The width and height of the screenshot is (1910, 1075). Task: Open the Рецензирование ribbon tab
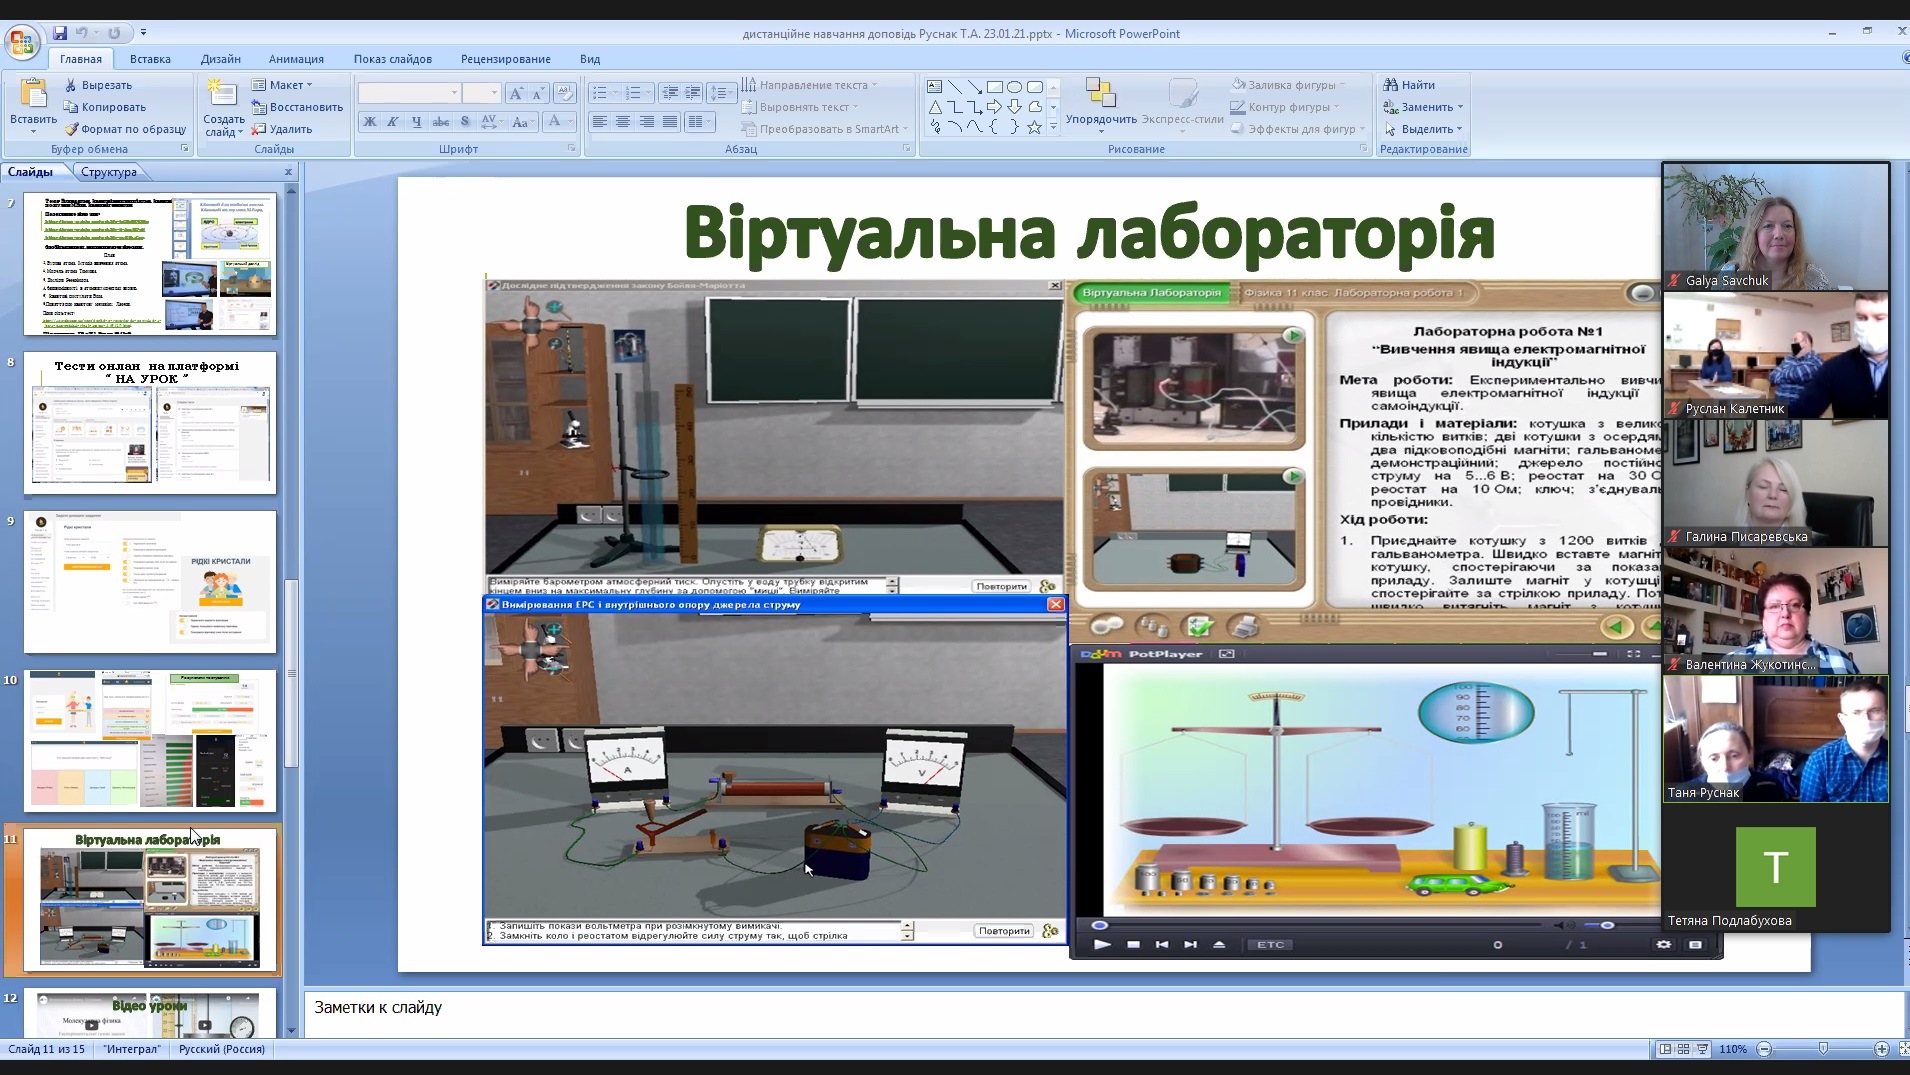point(506,59)
